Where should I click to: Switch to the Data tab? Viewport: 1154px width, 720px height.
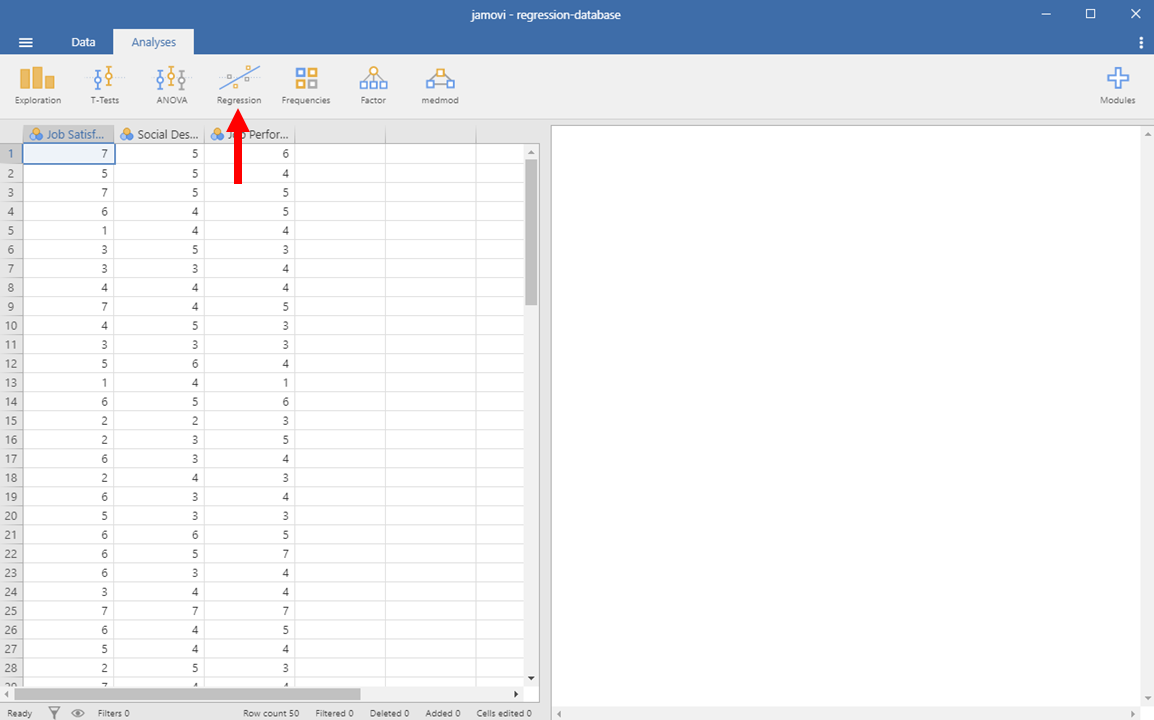tap(83, 43)
